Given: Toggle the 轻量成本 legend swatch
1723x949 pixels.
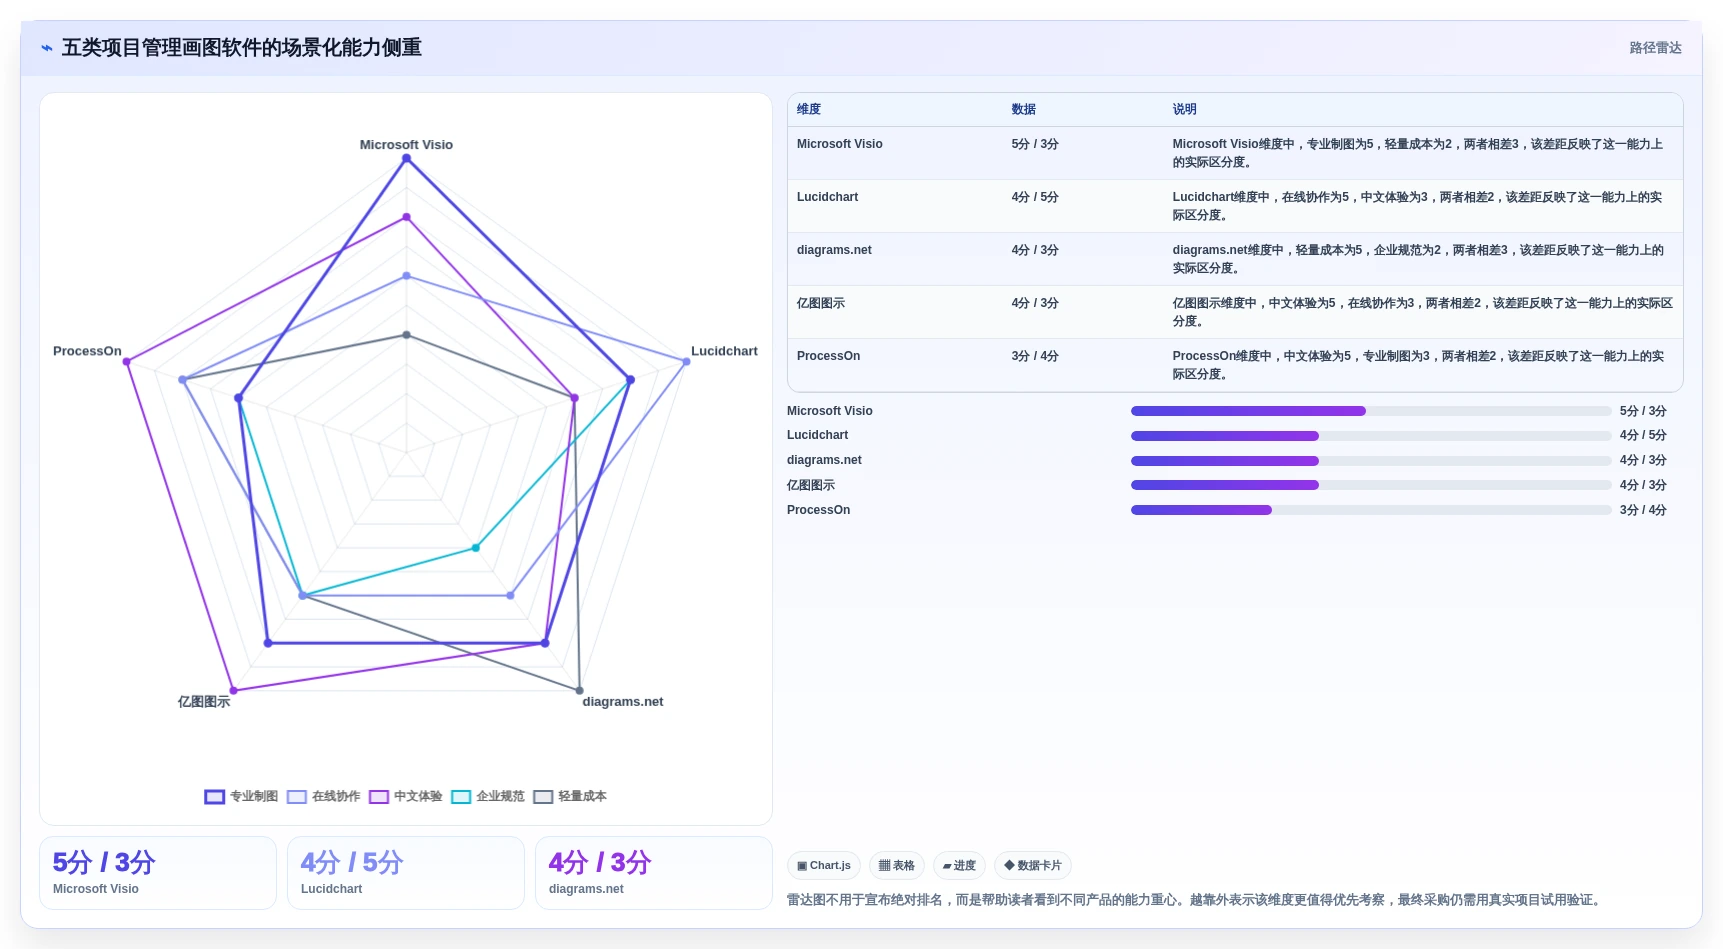Looking at the screenshot, I should 543,797.
